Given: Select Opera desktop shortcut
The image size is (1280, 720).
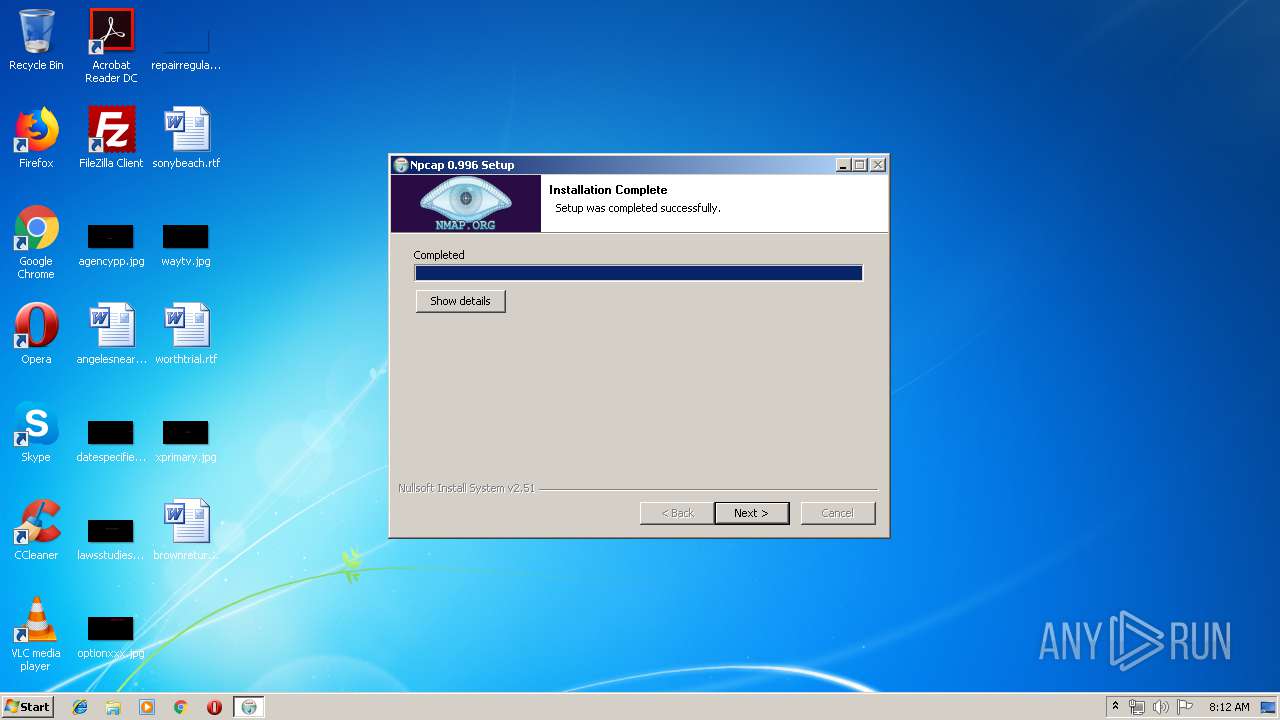Looking at the screenshot, I should [36, 334].
